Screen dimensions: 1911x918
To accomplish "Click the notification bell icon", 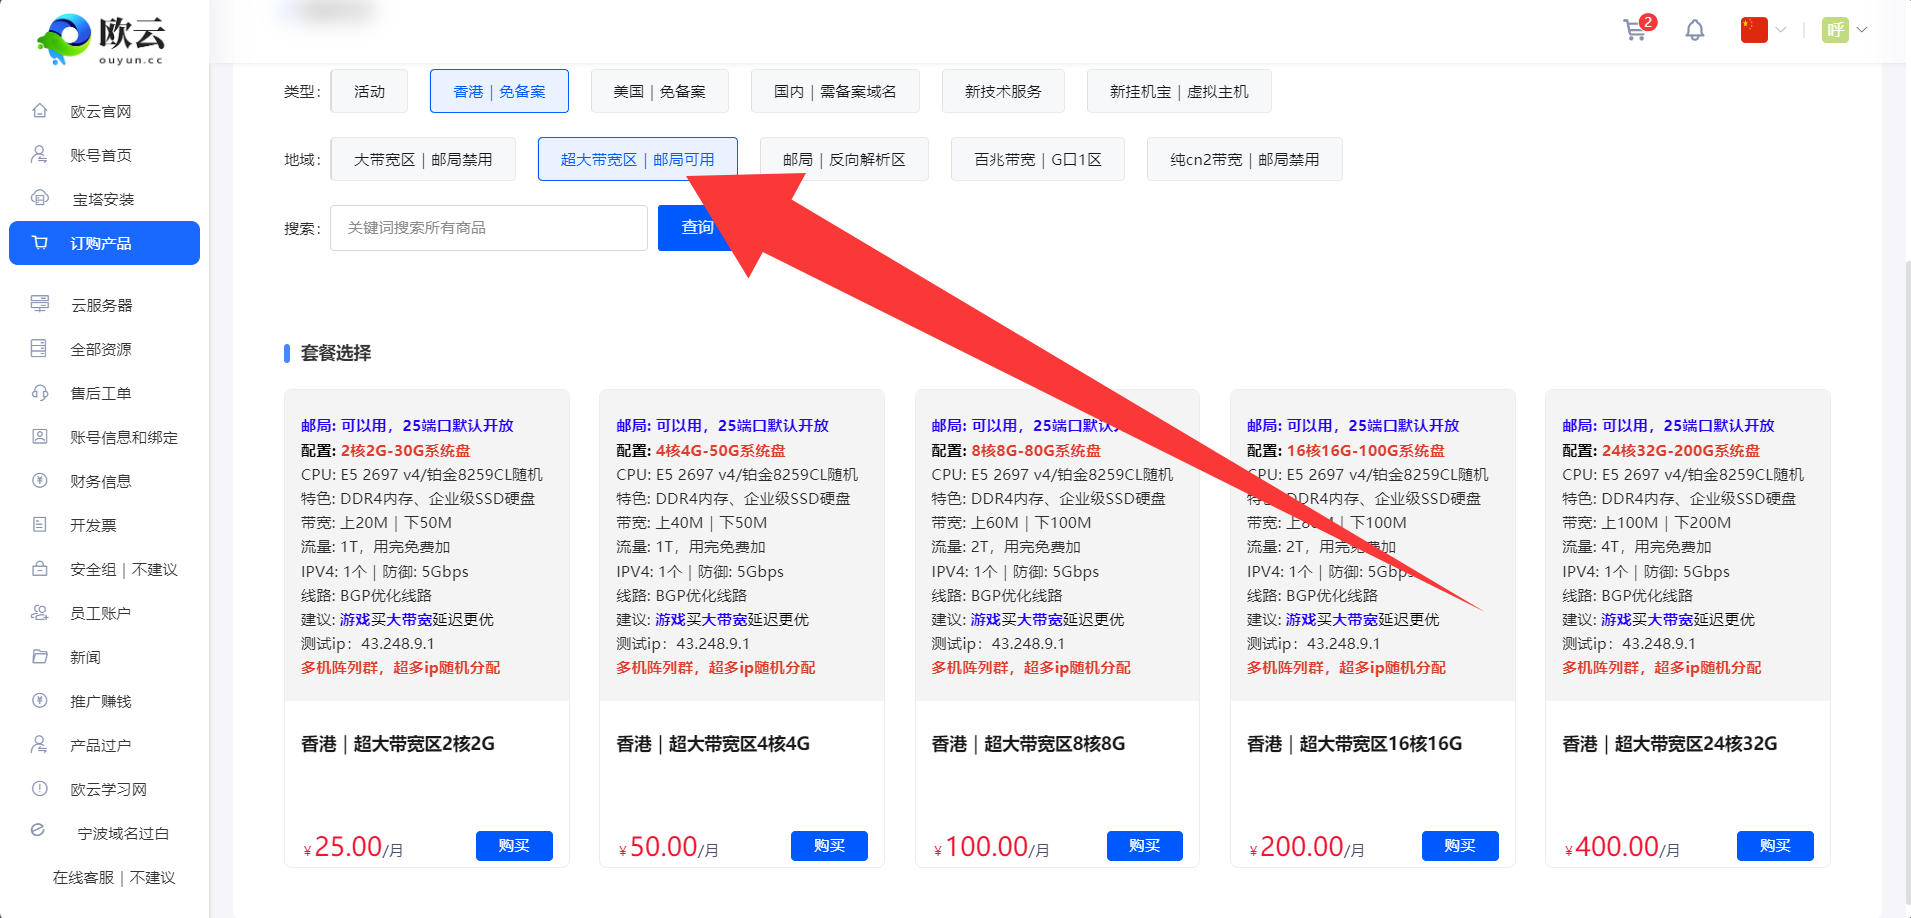I will tap(1694, 30).
